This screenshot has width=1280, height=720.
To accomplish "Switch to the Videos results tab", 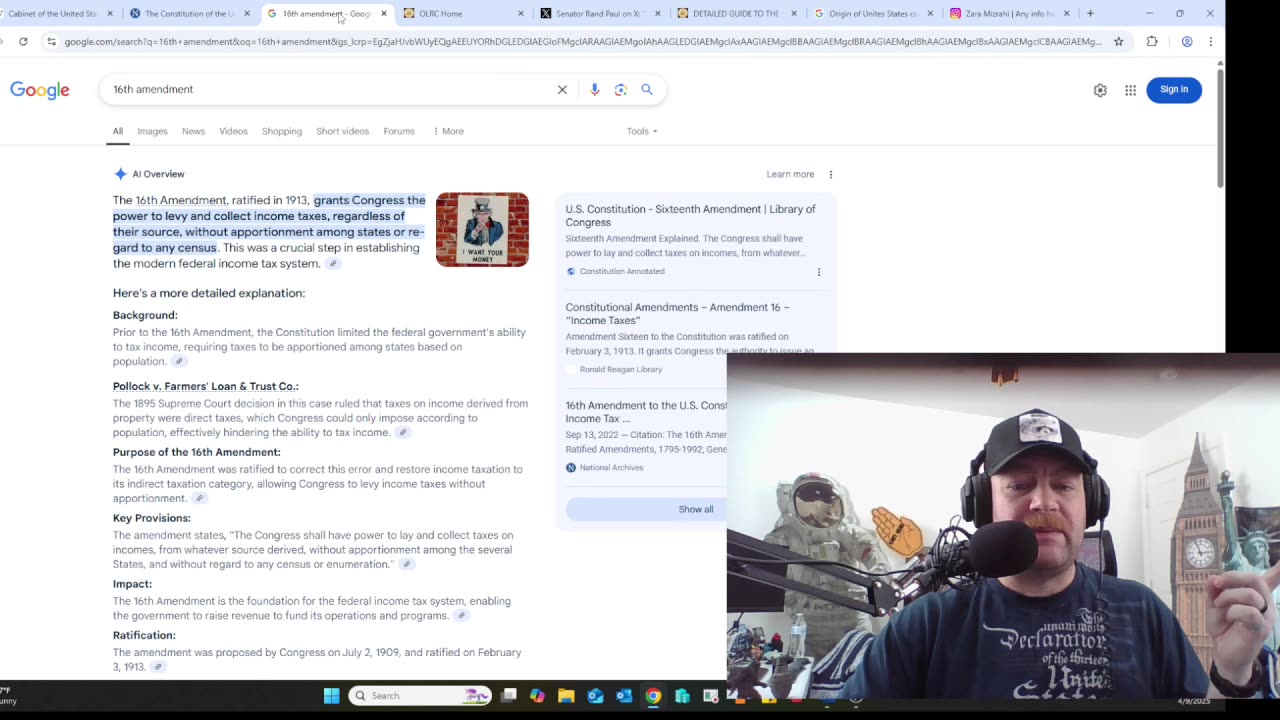I will (x=233, y=131).
